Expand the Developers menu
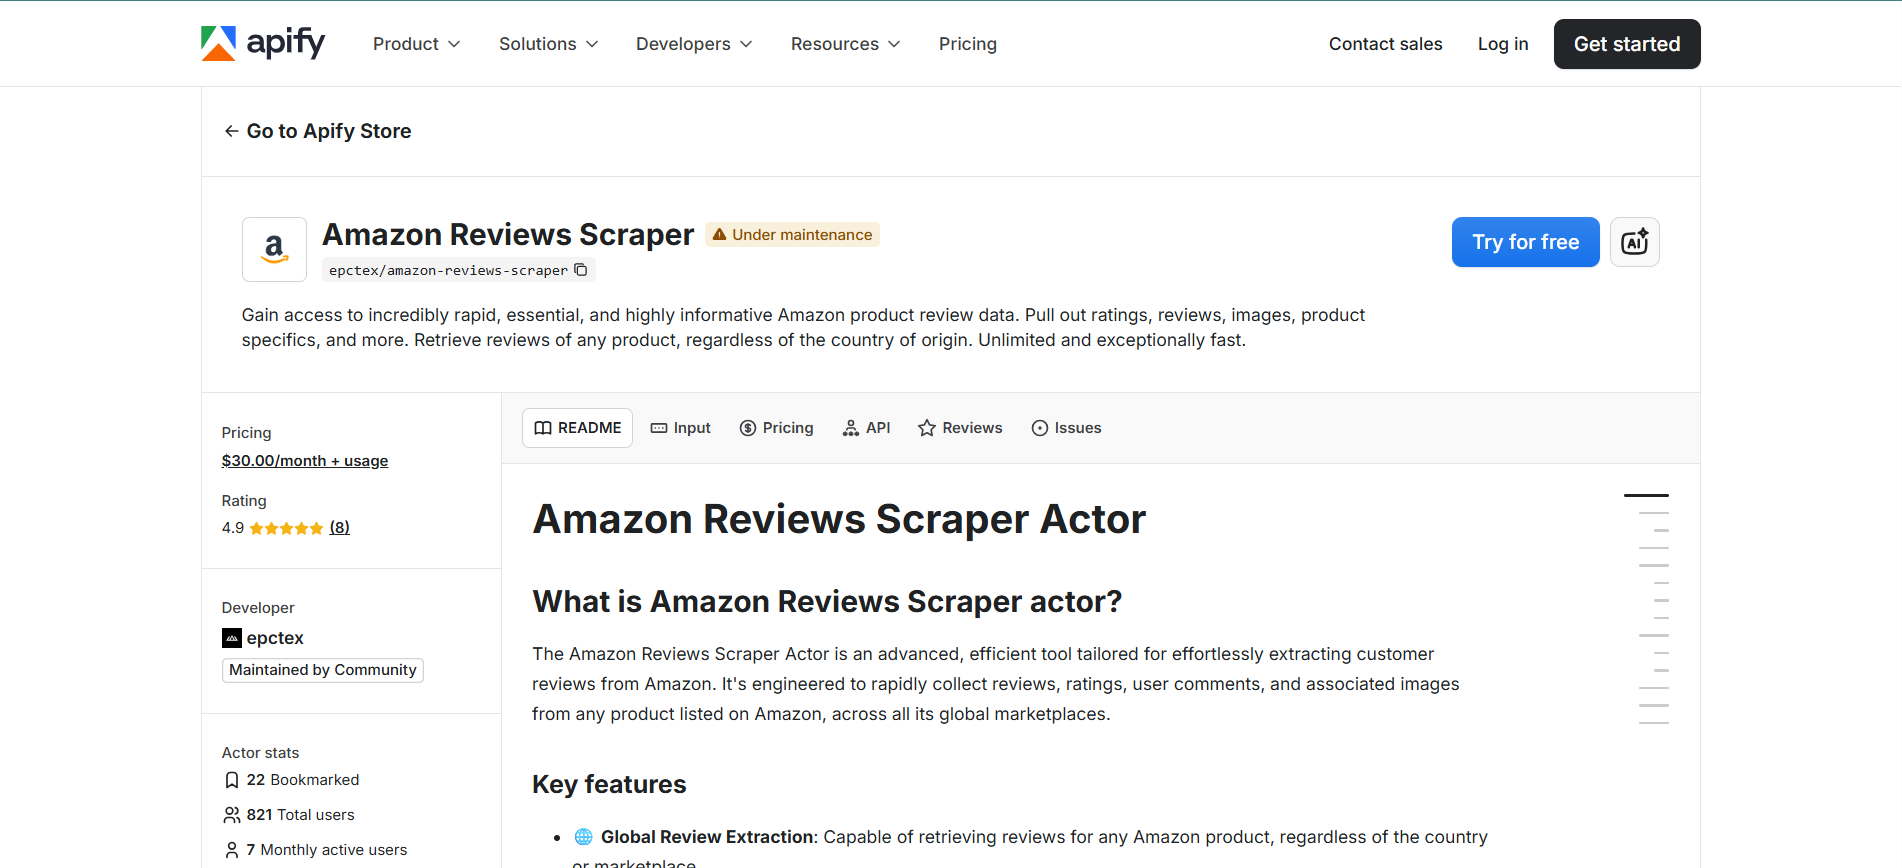1902x868 pixels. [x=694, y=44]
